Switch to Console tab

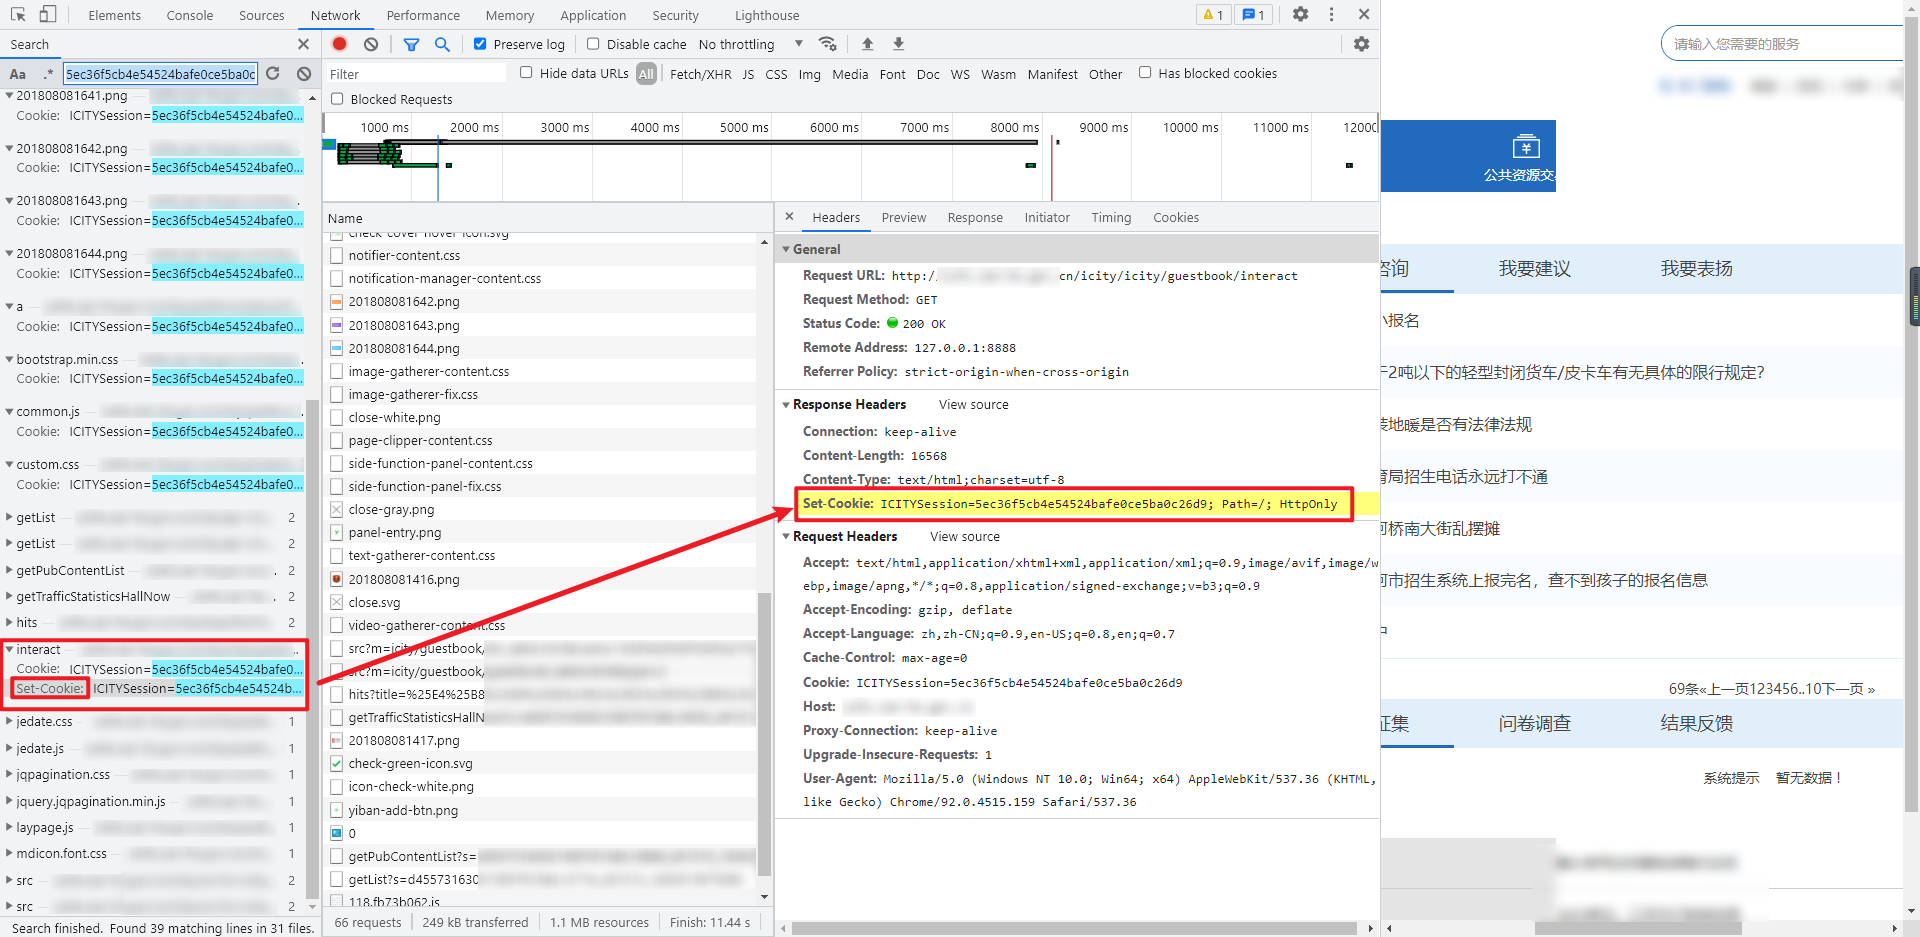(x=190, y=15)
